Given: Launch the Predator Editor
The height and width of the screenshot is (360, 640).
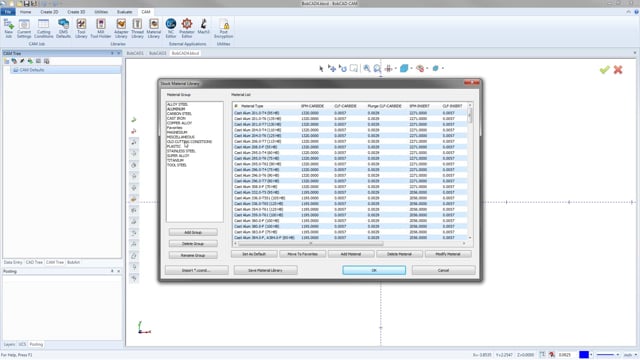Looking at the screenshot, I should [x=187, y=28].
